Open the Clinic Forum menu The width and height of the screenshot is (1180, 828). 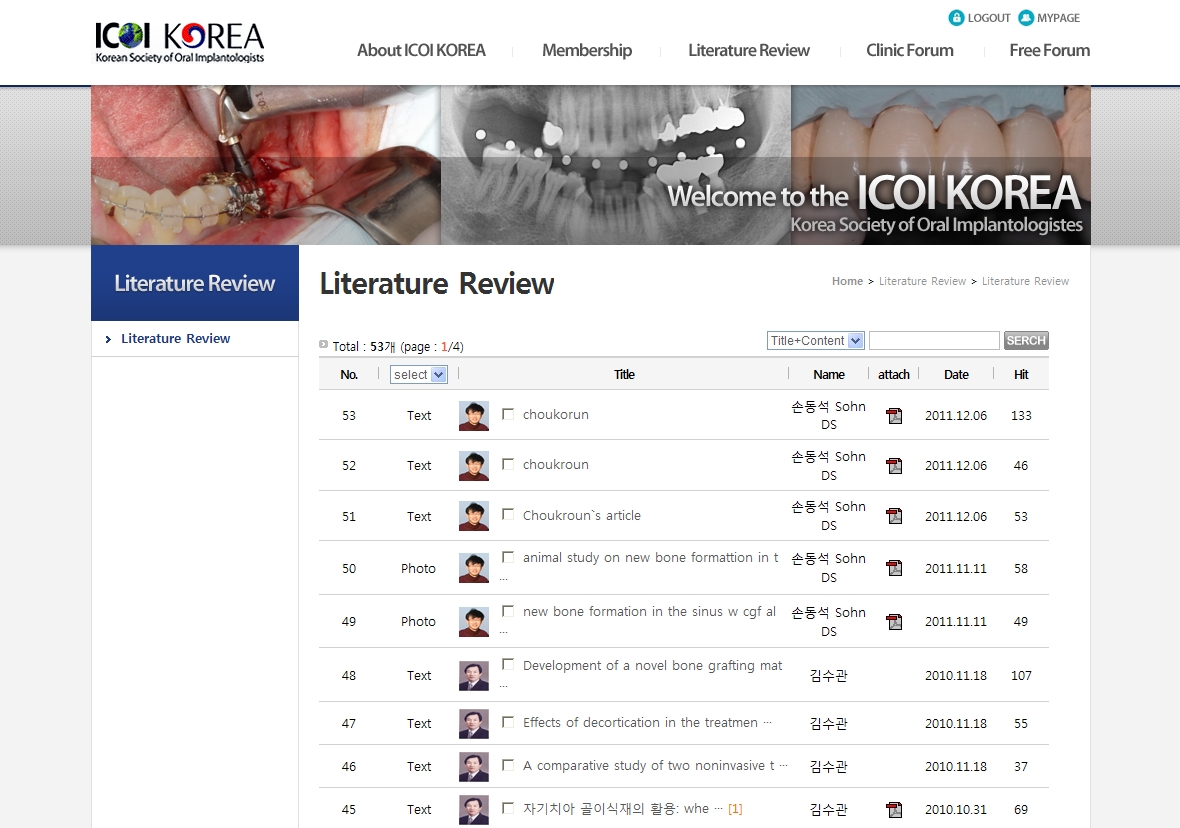click(910, 50)
